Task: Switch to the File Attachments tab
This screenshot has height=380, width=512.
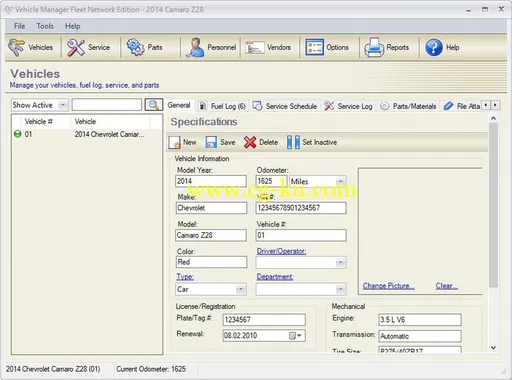Action: [x=462, y=106]
